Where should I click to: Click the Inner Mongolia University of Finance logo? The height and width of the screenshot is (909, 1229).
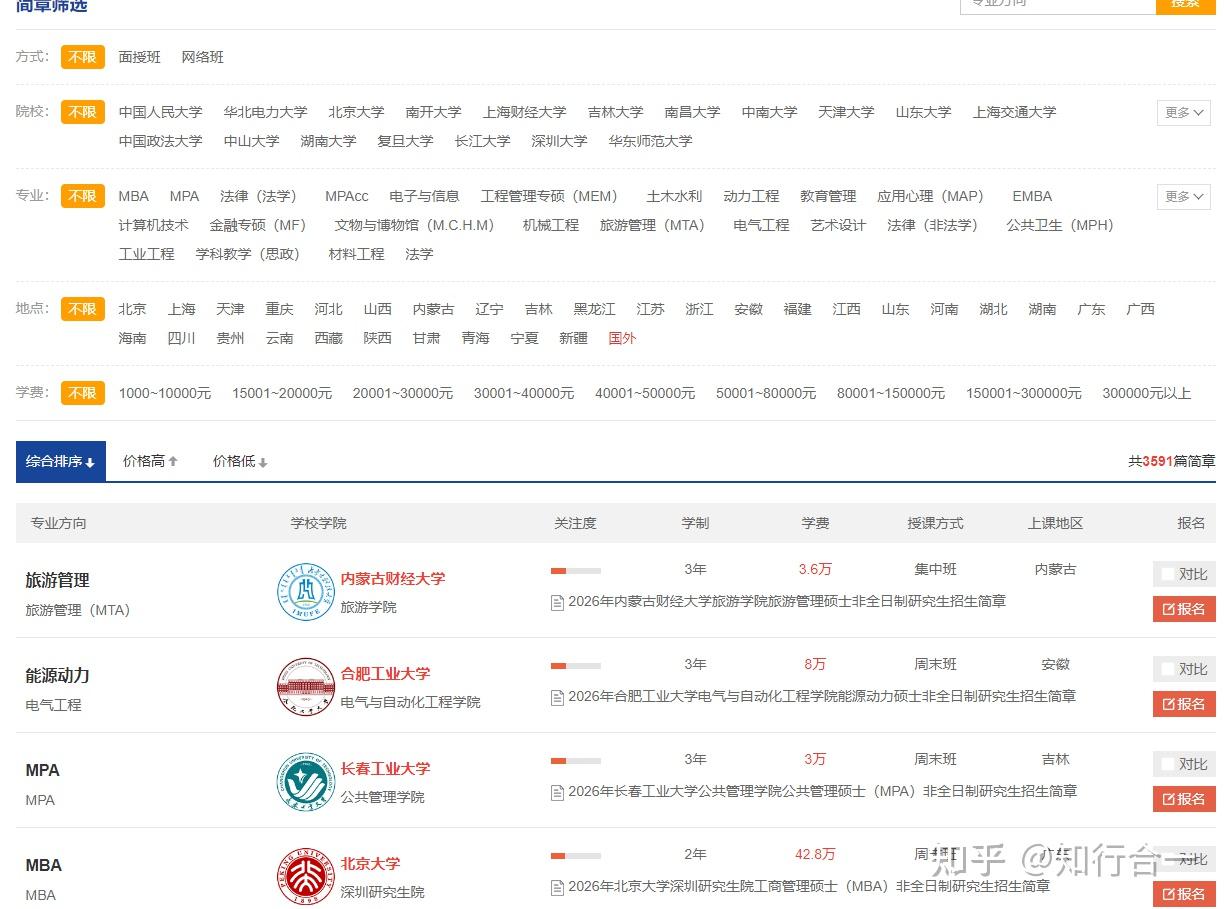305,591
